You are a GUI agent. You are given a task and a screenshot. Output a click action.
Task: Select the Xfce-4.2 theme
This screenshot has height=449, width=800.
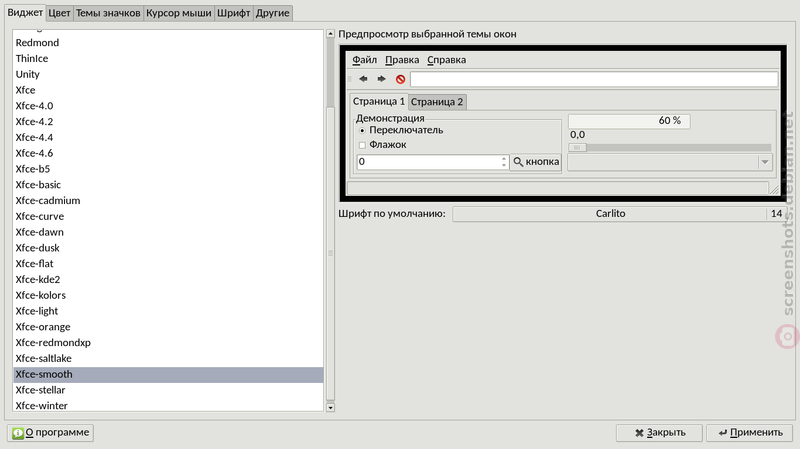tap(168, 122)
